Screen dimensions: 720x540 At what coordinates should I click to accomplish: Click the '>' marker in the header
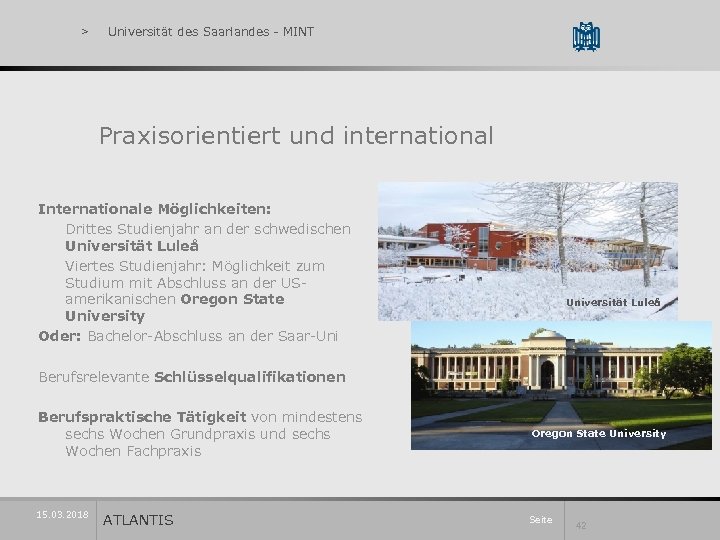(x=84, y=32)
